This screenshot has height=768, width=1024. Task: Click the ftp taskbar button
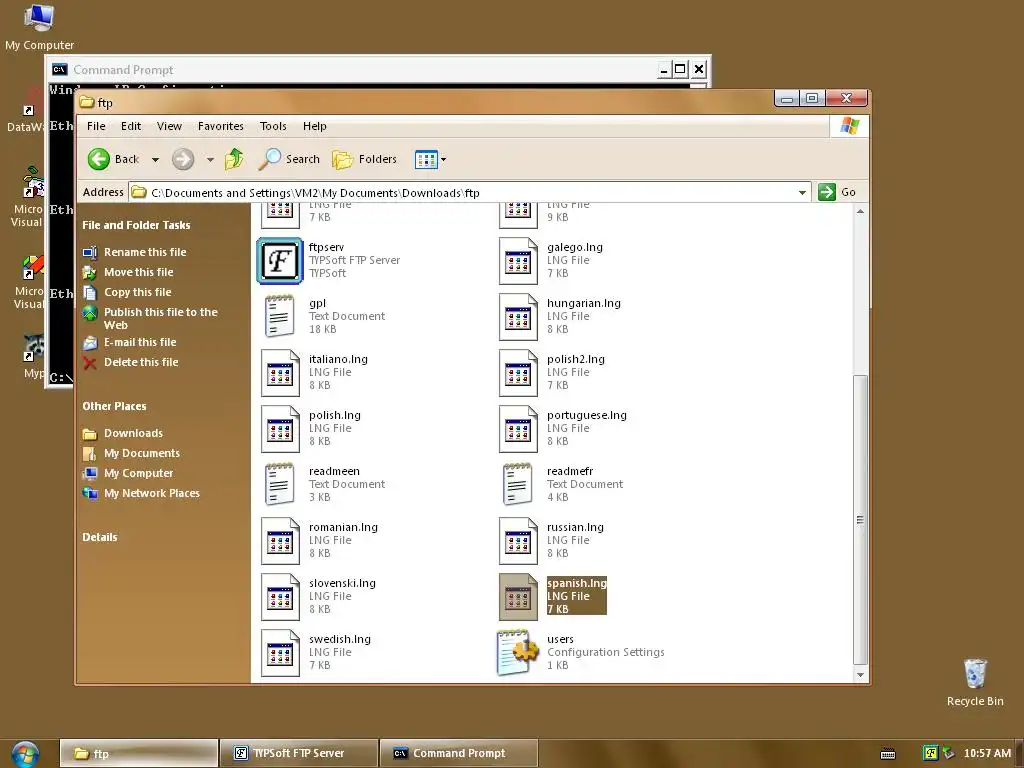point(139,754)
